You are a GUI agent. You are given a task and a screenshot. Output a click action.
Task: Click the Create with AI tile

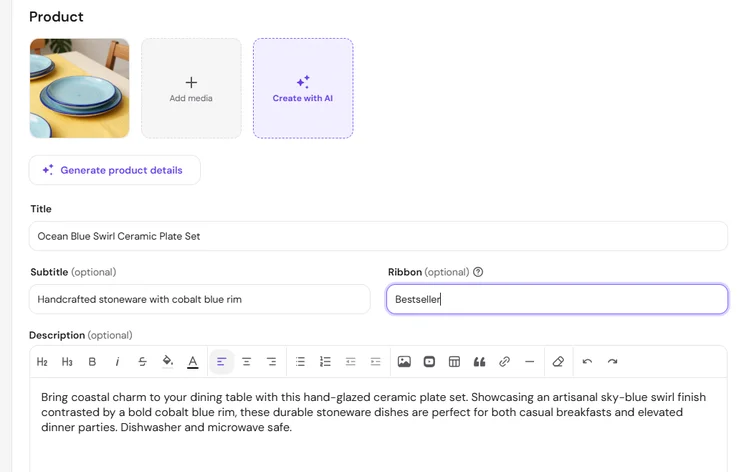pyautogui.click(x=303, y=88)
